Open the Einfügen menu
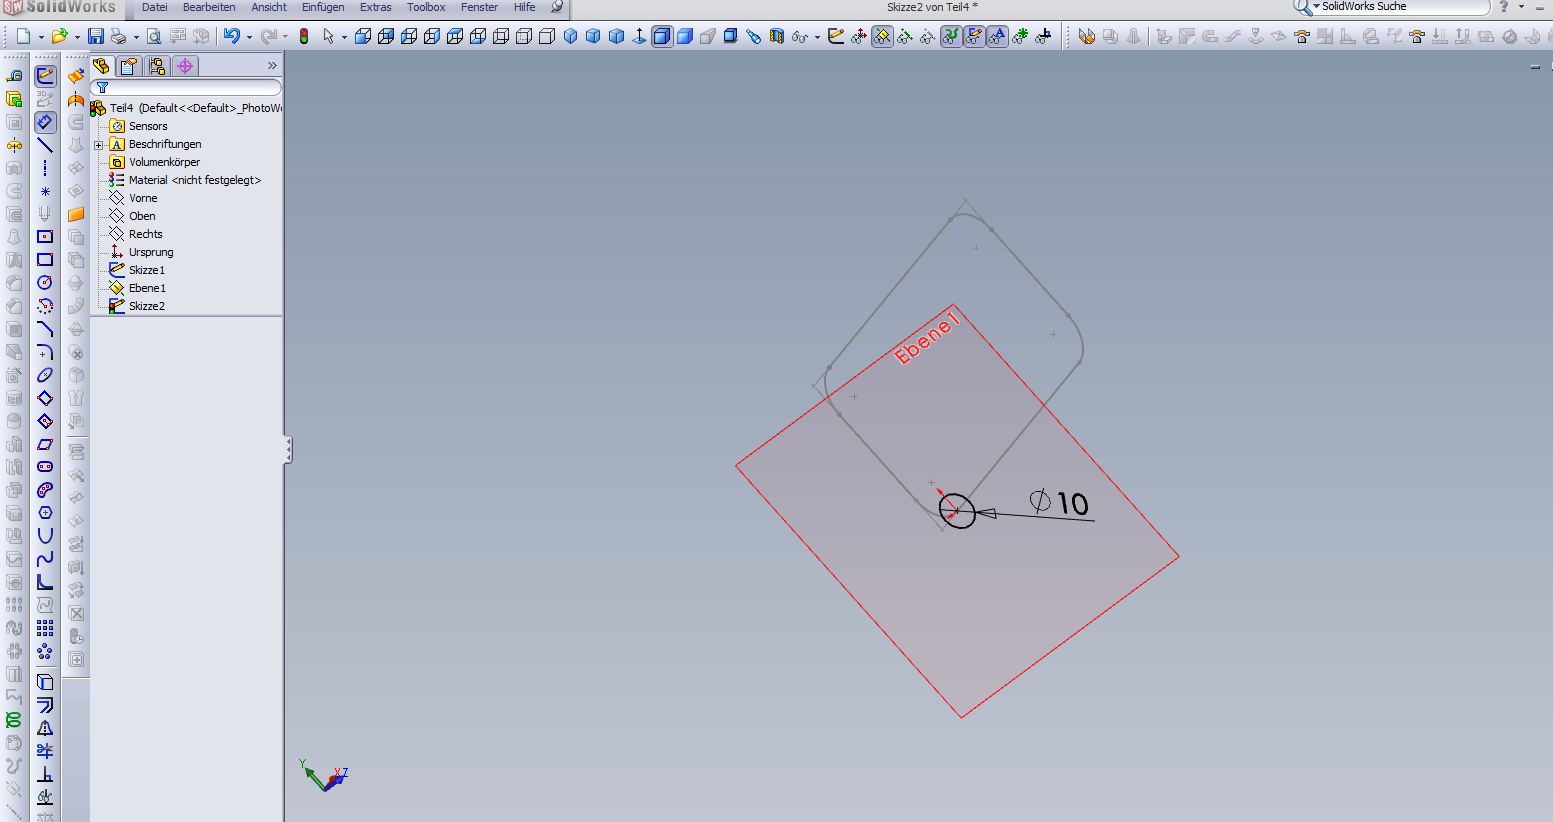1553x822 pixels. [x=323, y=7]
